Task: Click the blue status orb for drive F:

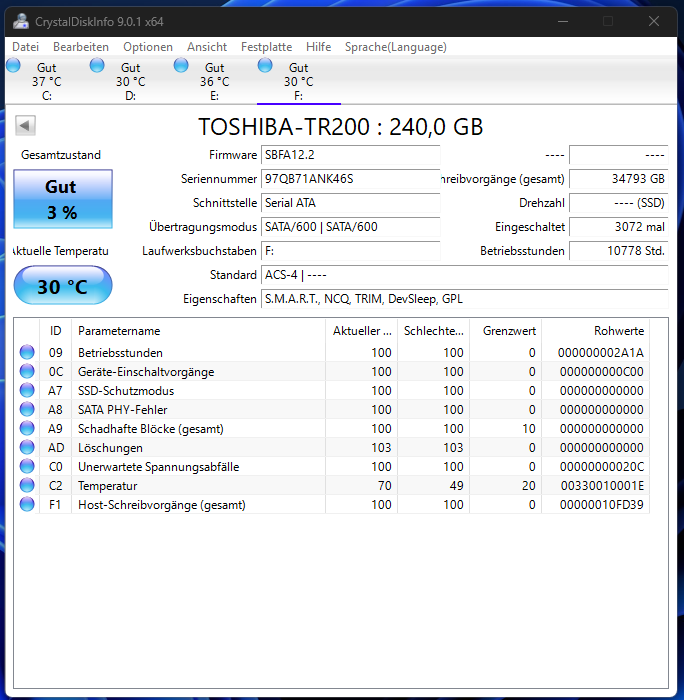Action: click(x=265, y=65)
